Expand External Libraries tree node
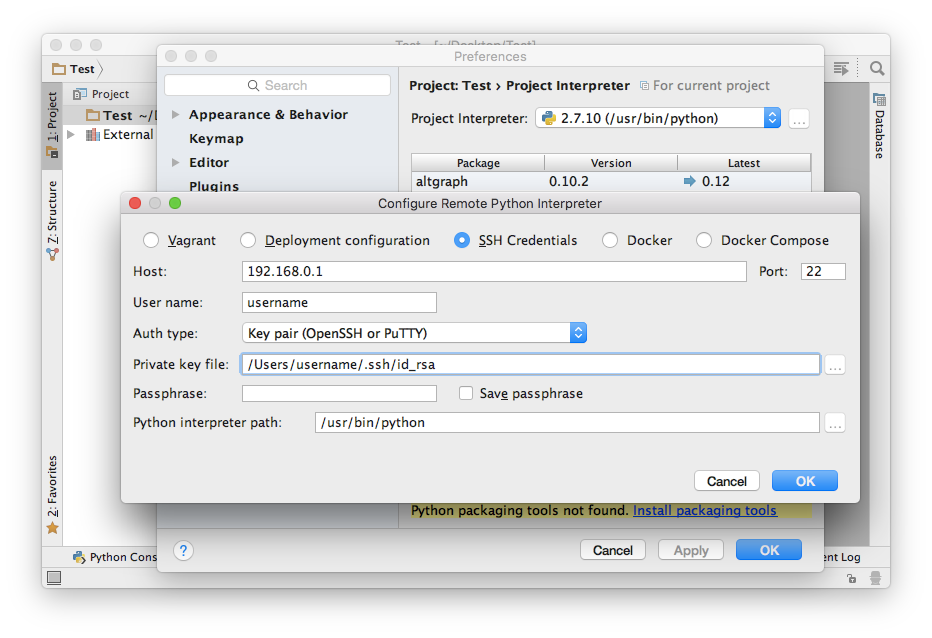 click(x=71, y=134)
